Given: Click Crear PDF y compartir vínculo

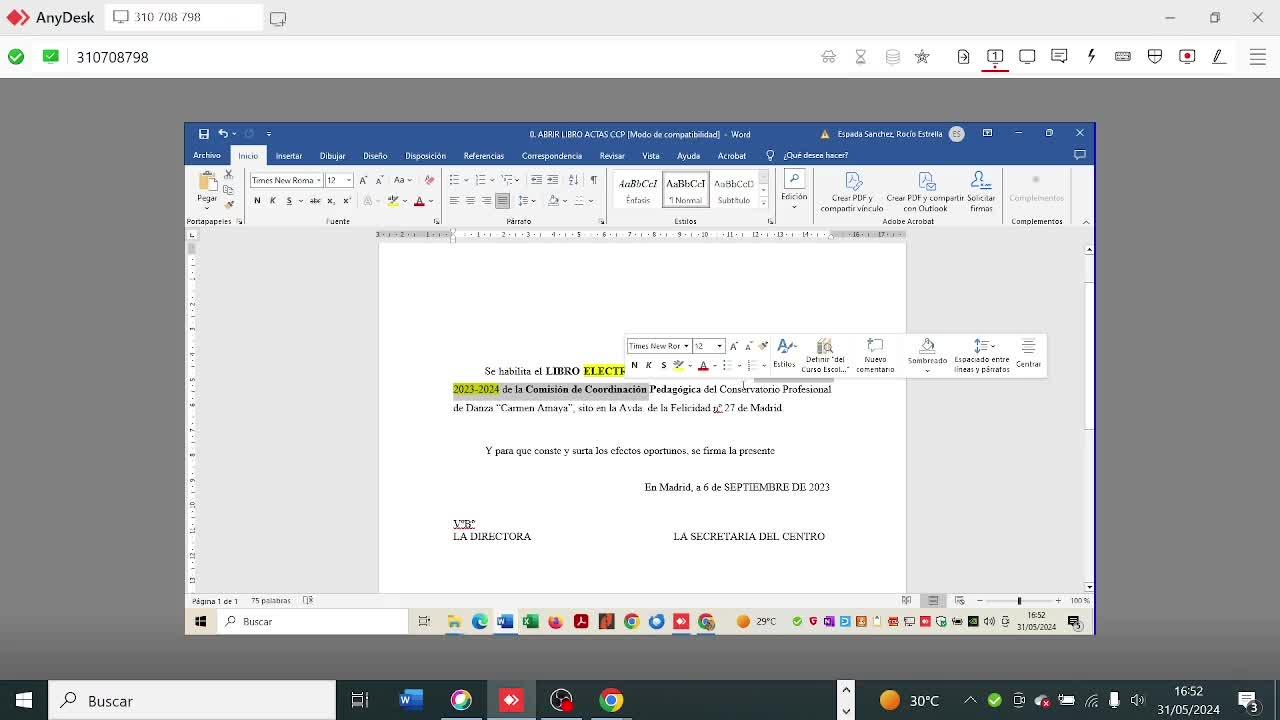Looking at the screenshot, I should pyautogui.click(x=852, y=192).
